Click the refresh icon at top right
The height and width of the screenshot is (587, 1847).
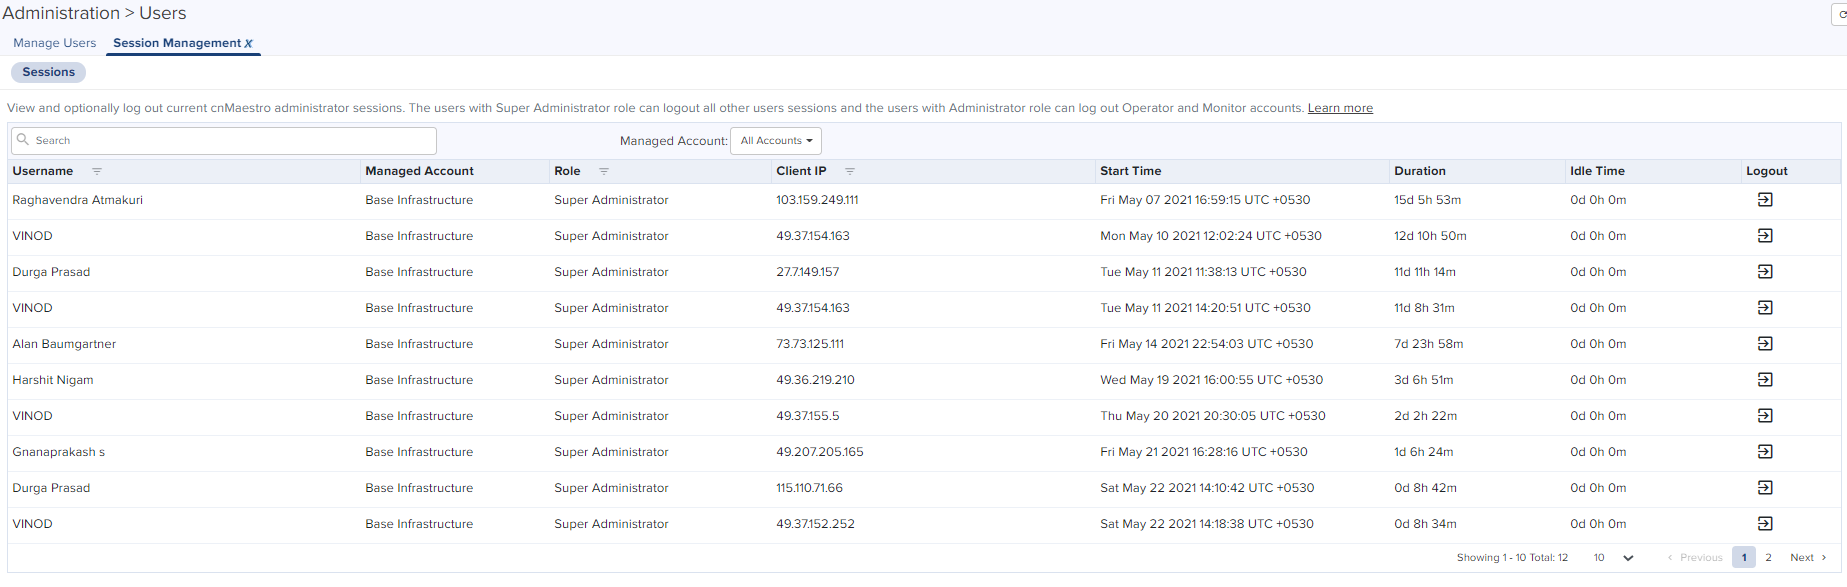click(x=1841, y=14)
